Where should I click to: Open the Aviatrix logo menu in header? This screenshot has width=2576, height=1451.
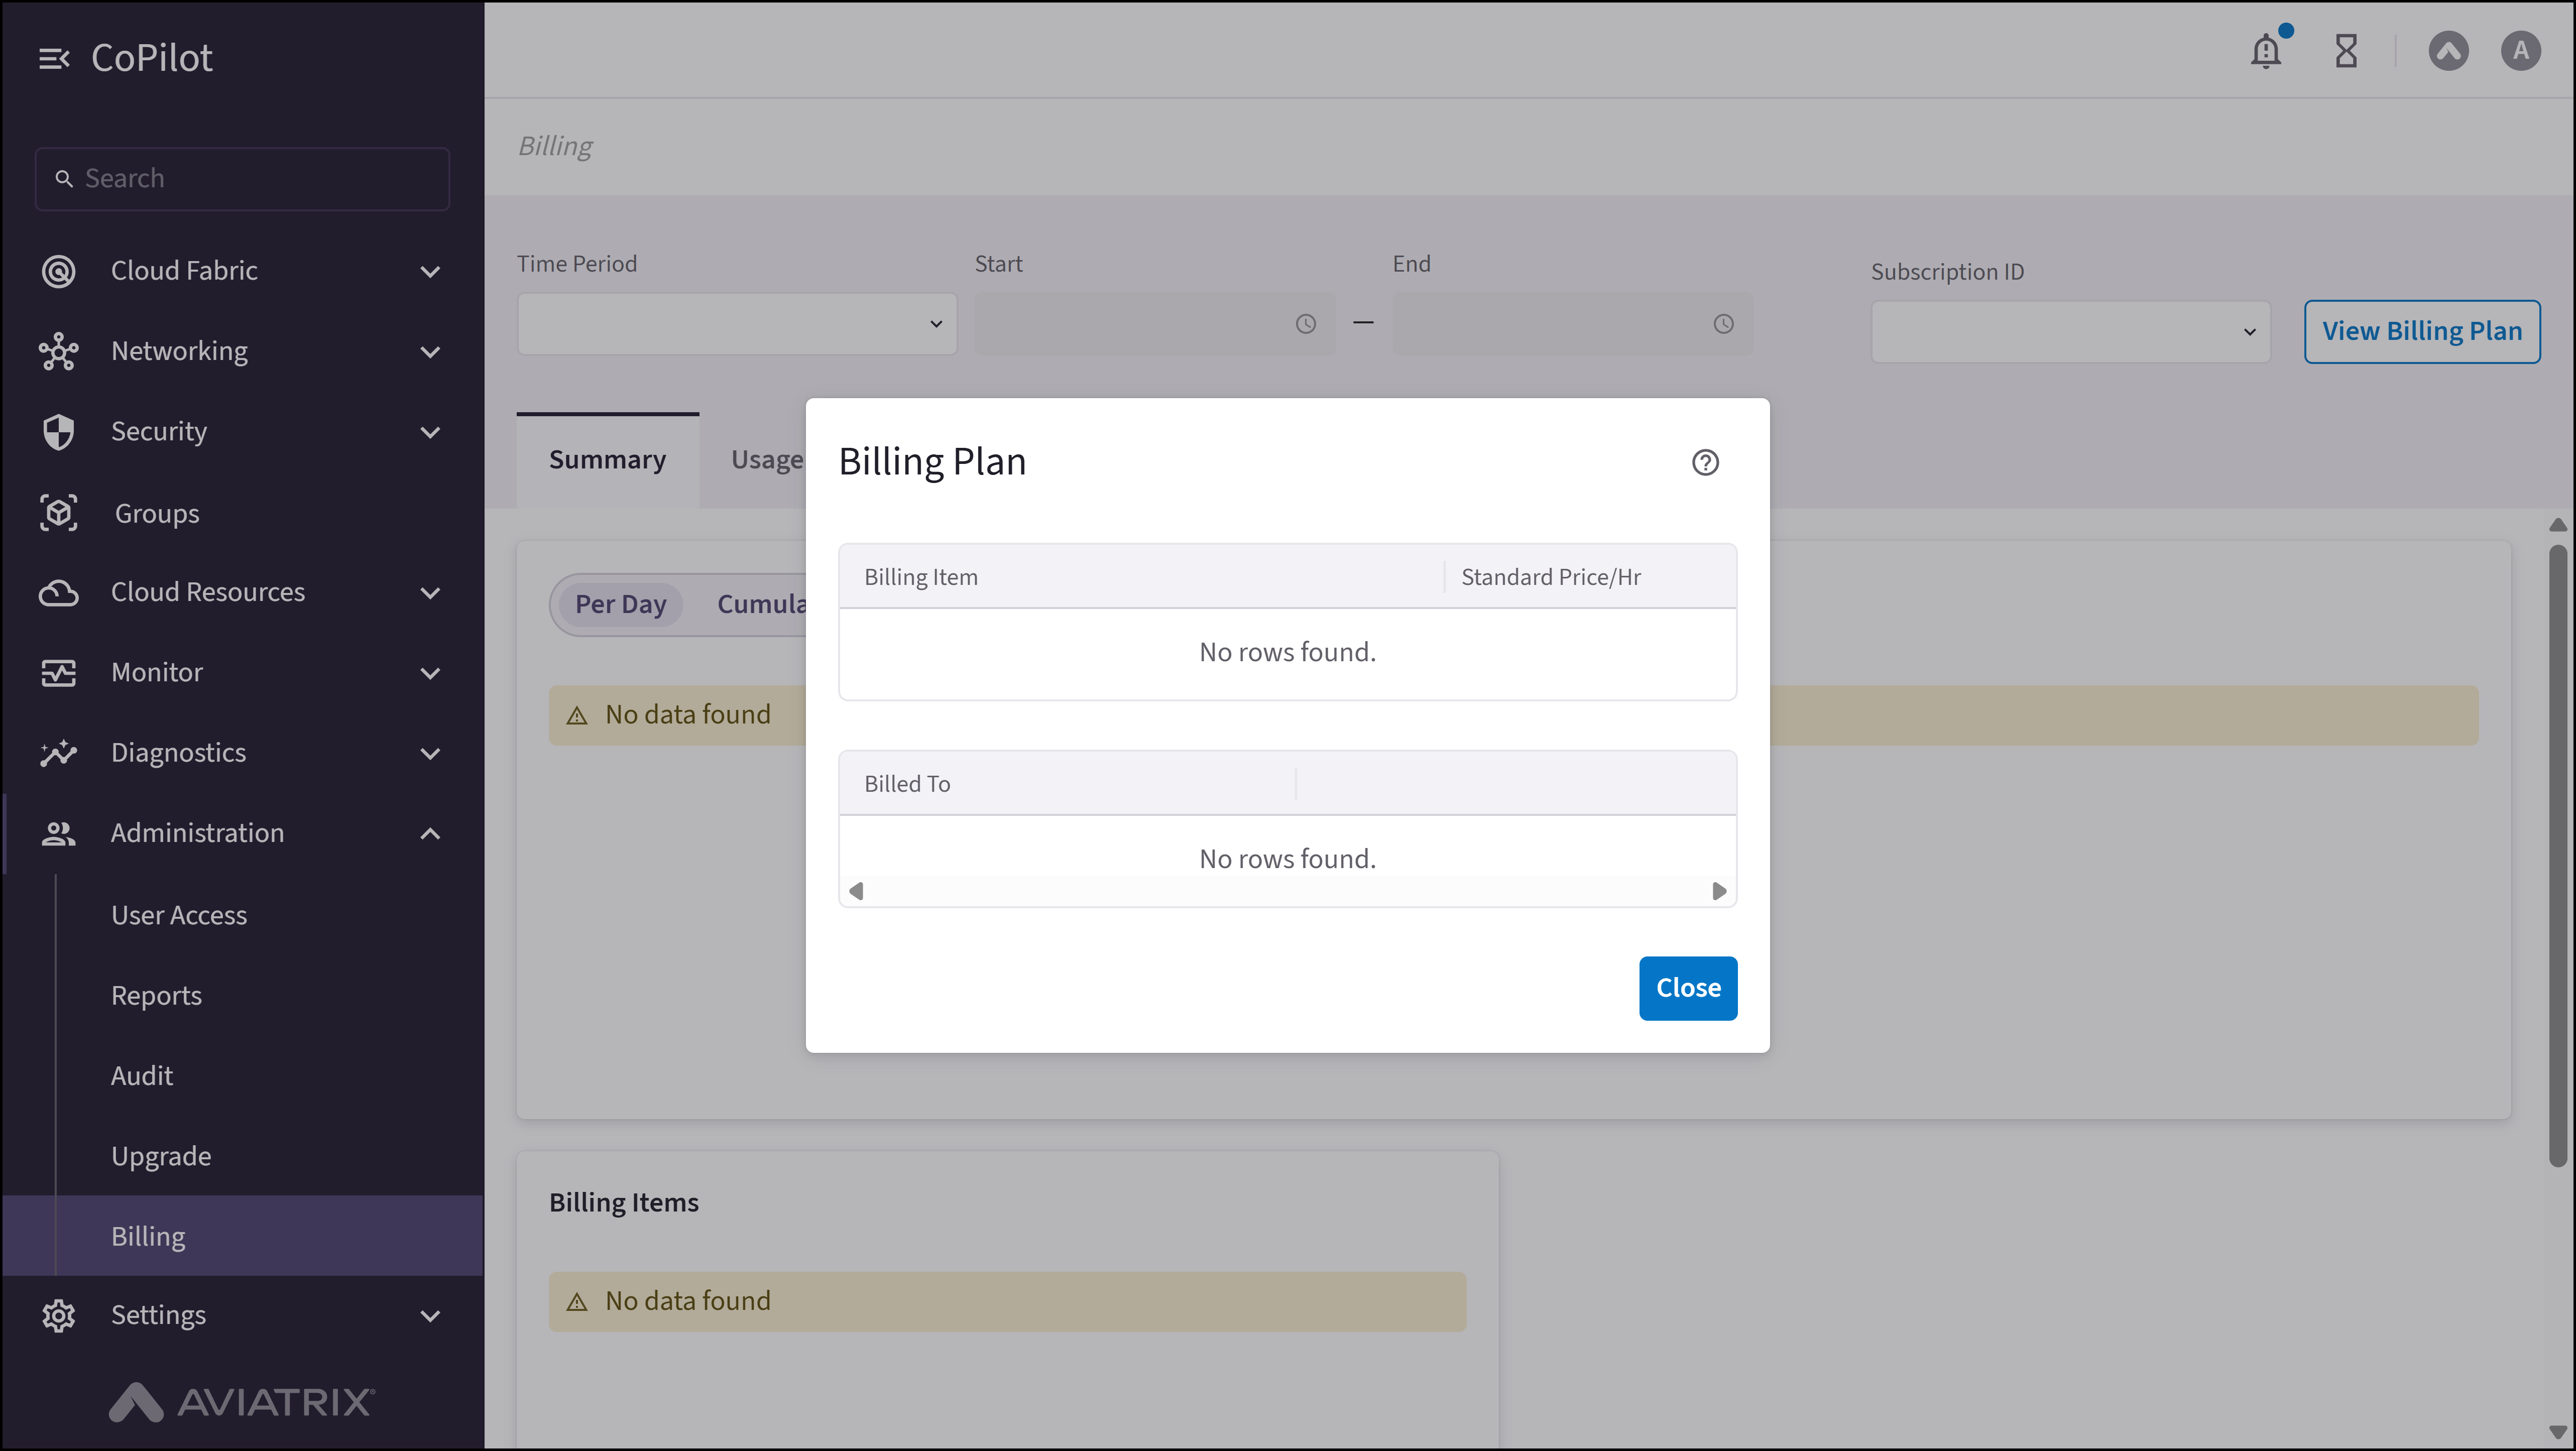(x=2448, y=51)
